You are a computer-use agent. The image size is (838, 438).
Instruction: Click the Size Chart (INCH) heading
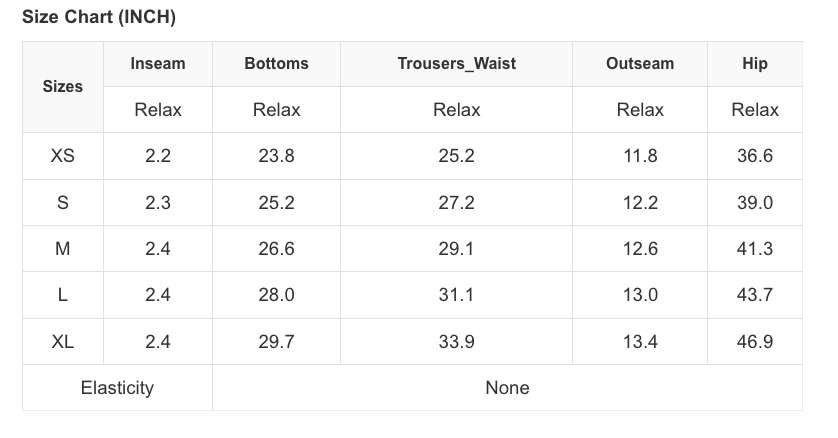[x=99, y=18]
